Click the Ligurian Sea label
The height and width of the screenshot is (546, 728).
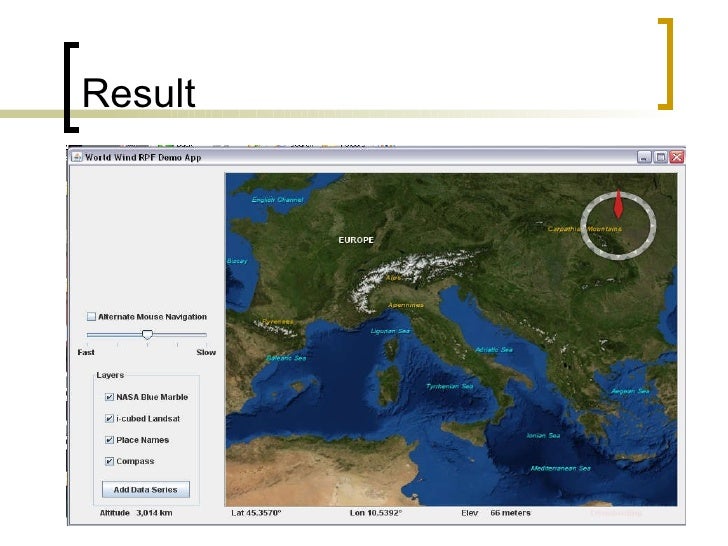(x=390, y=331)
